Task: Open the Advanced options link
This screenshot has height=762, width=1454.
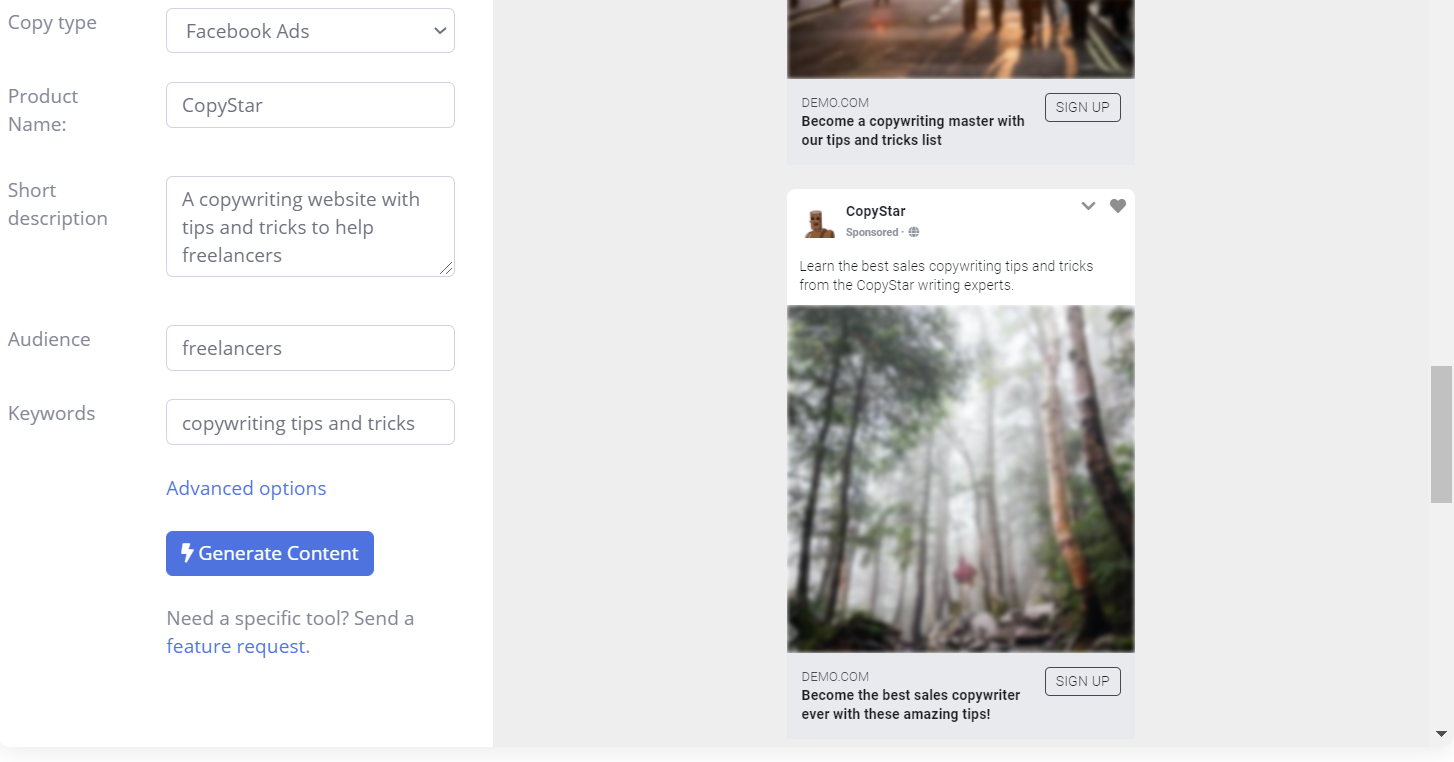Action: coord(246,488)
